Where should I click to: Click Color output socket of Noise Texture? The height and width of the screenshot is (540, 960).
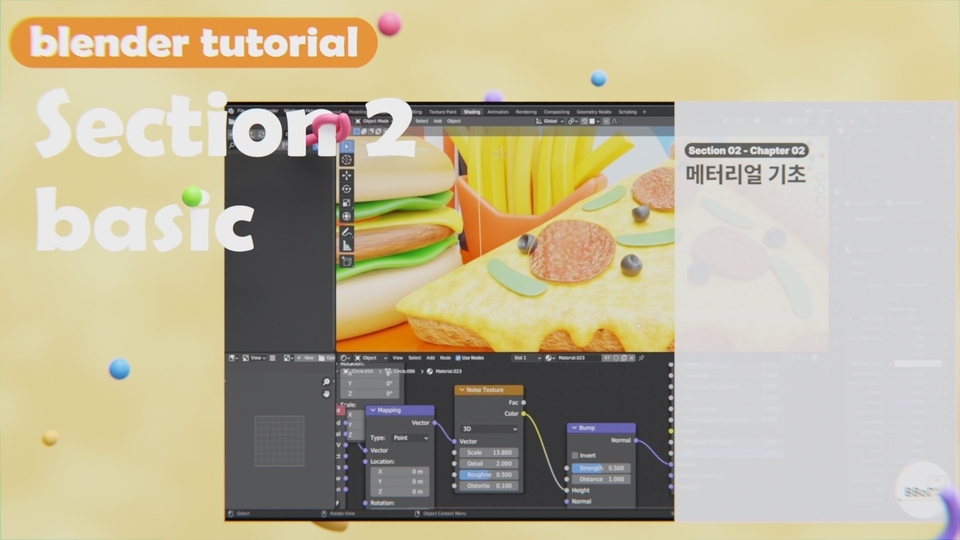pyautogui.click(x=523, y=414)
